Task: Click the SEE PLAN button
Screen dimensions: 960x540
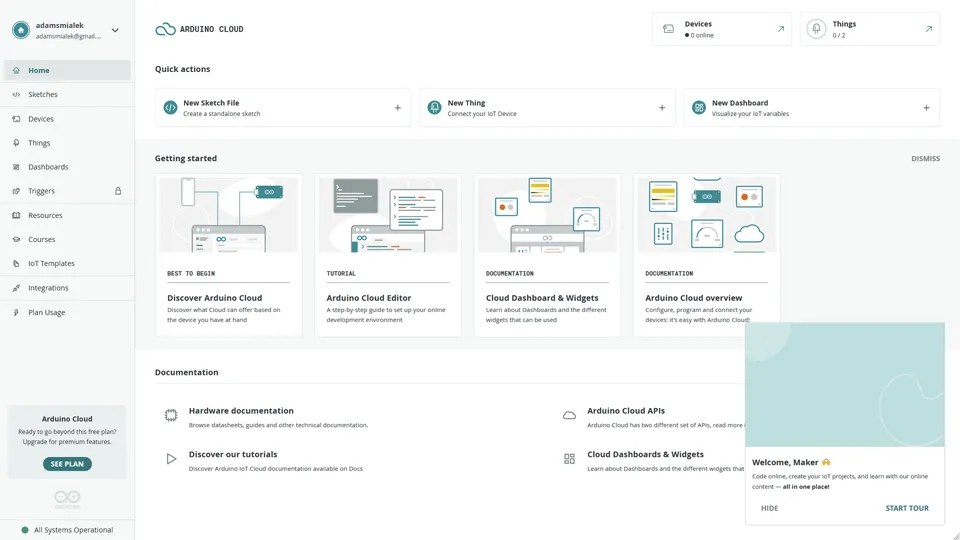Action: pyautogui.click(x=67, y=464)
